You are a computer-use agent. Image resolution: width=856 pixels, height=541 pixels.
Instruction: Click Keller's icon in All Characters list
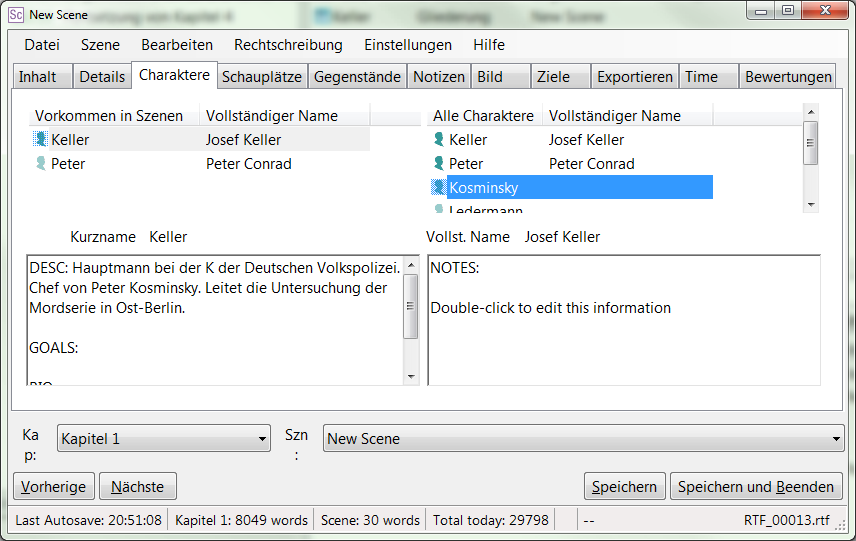(439, 140)
